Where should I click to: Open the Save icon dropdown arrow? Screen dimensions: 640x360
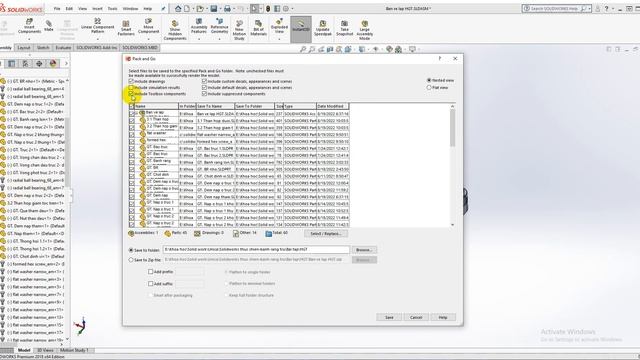click(x=220, y=9)
